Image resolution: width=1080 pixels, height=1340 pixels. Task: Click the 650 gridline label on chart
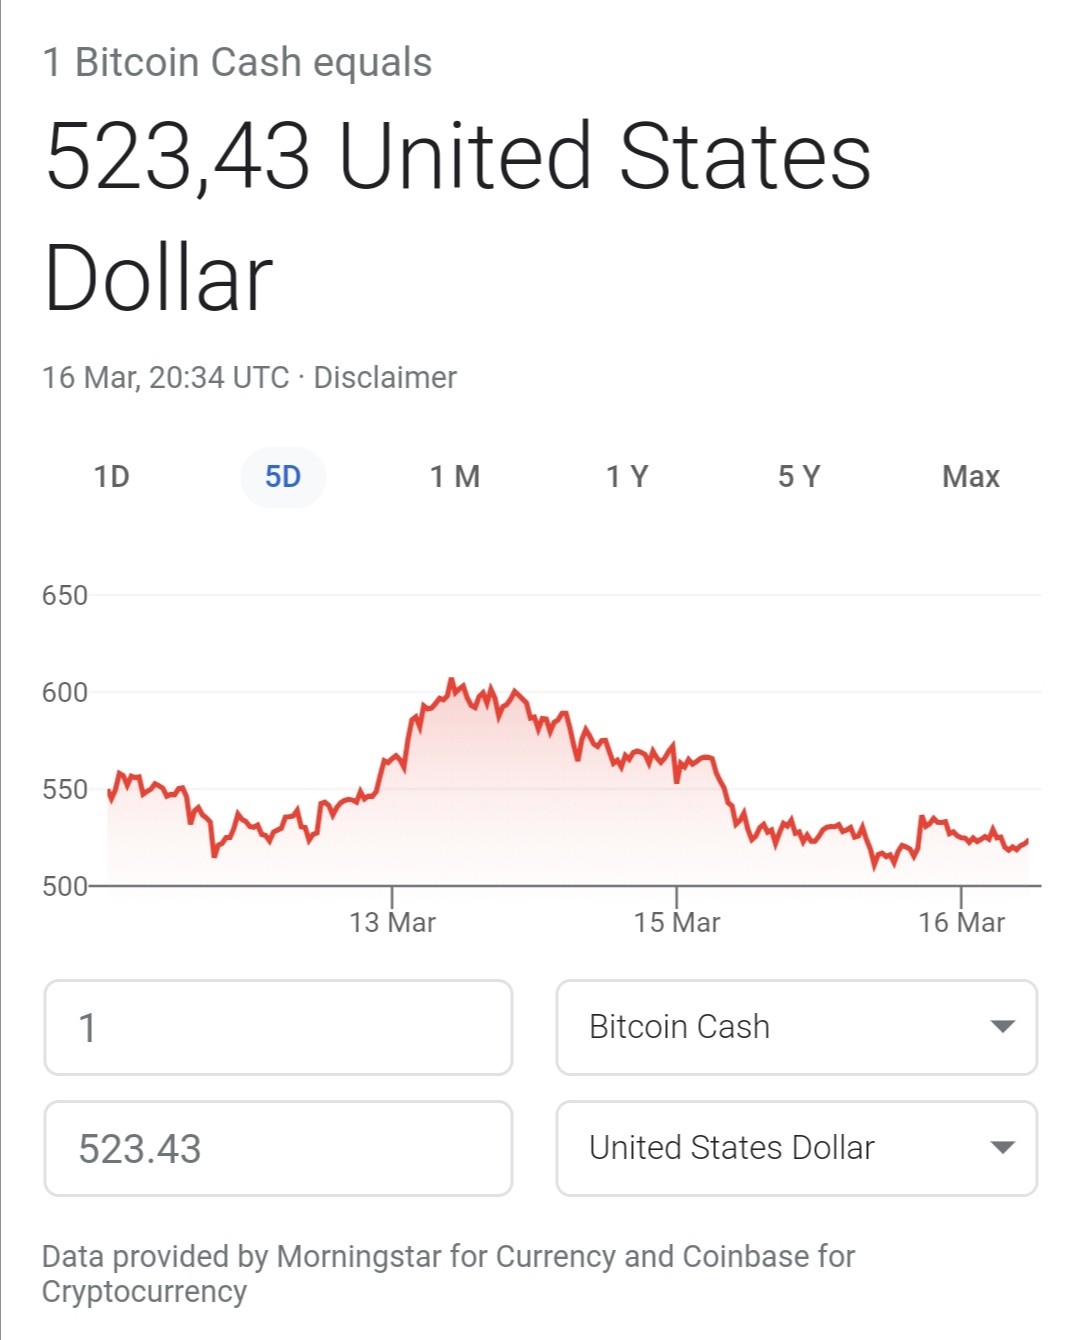coord(65,596)
